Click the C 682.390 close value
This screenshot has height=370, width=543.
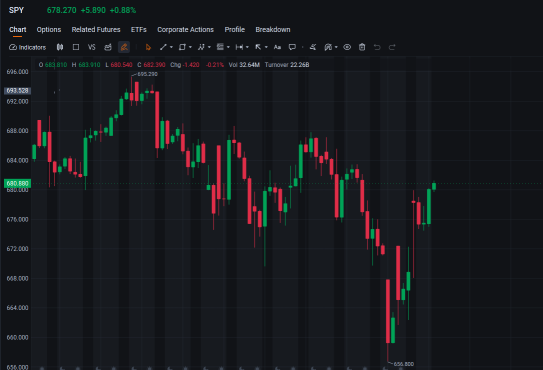(x=151, y=65)
